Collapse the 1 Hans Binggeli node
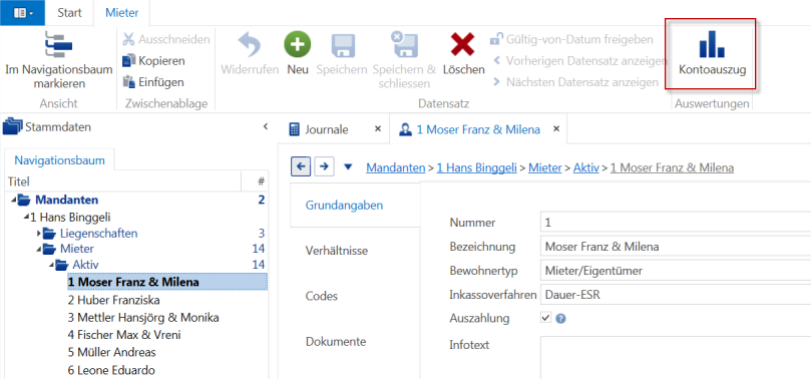This screenshot has width=811, height=379. click(26, 217)
